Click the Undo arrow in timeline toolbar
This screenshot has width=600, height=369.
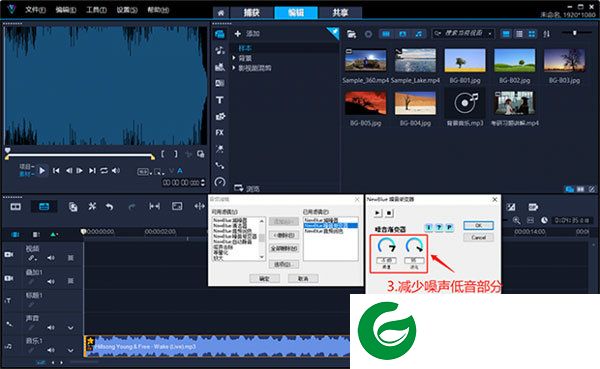click(x=109, y=207)
